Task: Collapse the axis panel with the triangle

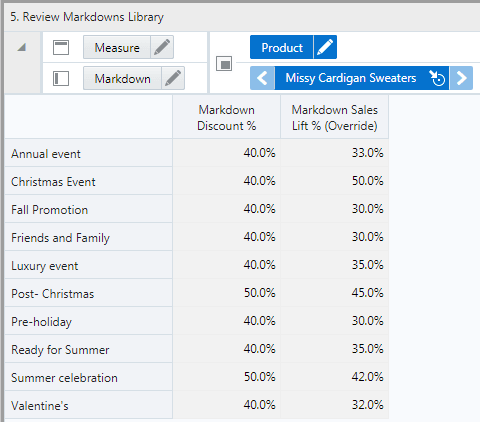Action: 22,47
